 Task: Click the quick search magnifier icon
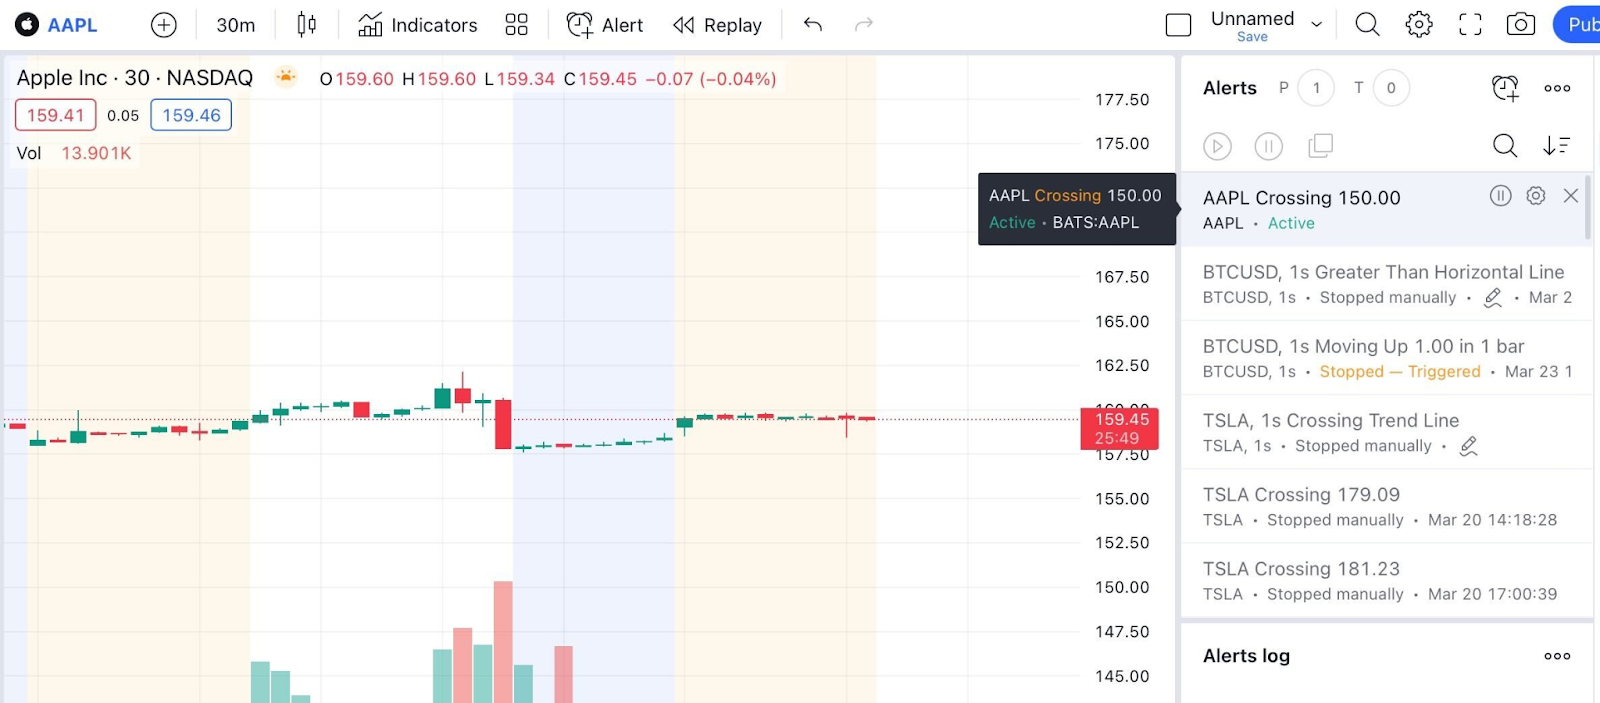point(1367,25)
